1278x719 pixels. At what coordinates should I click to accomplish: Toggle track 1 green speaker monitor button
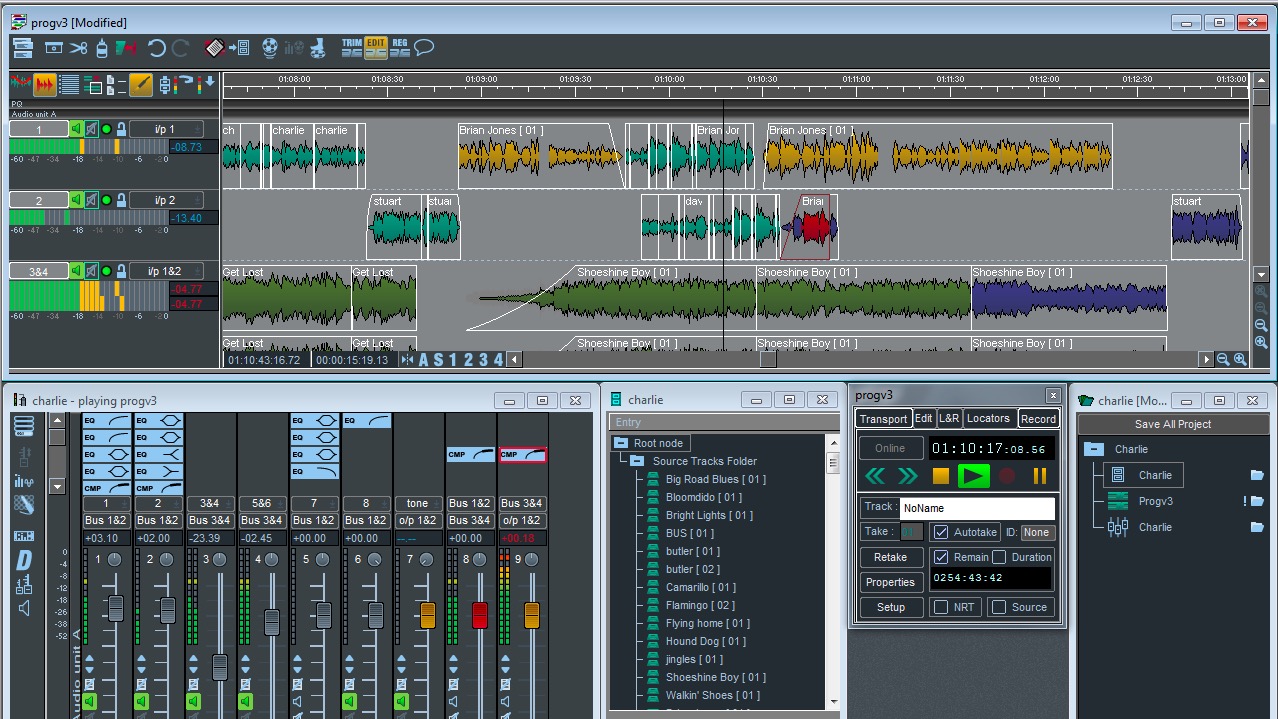(x=76, y=129)
